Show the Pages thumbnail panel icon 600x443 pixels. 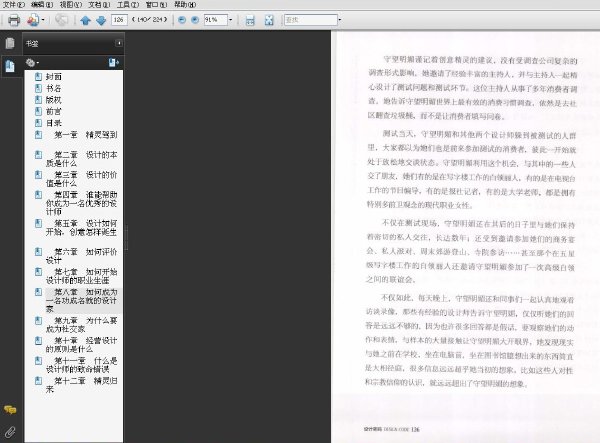pyautogui.click(x=10, y=43)
